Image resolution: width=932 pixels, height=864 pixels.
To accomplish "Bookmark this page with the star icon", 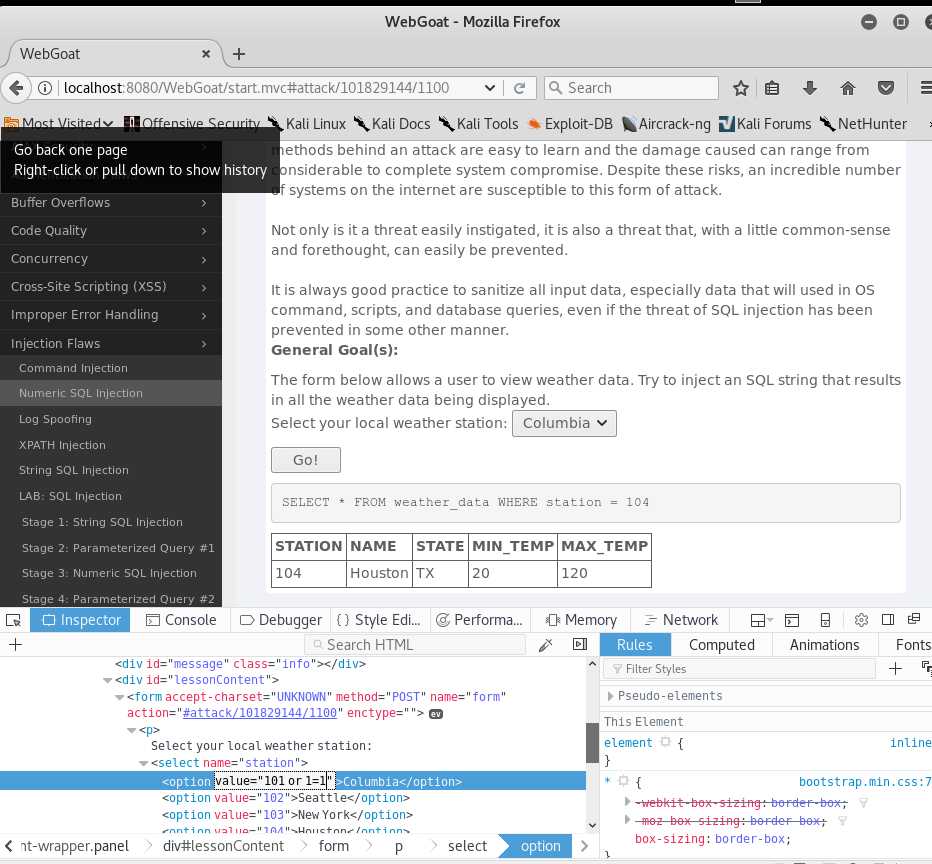I will [x=741, y=88].
